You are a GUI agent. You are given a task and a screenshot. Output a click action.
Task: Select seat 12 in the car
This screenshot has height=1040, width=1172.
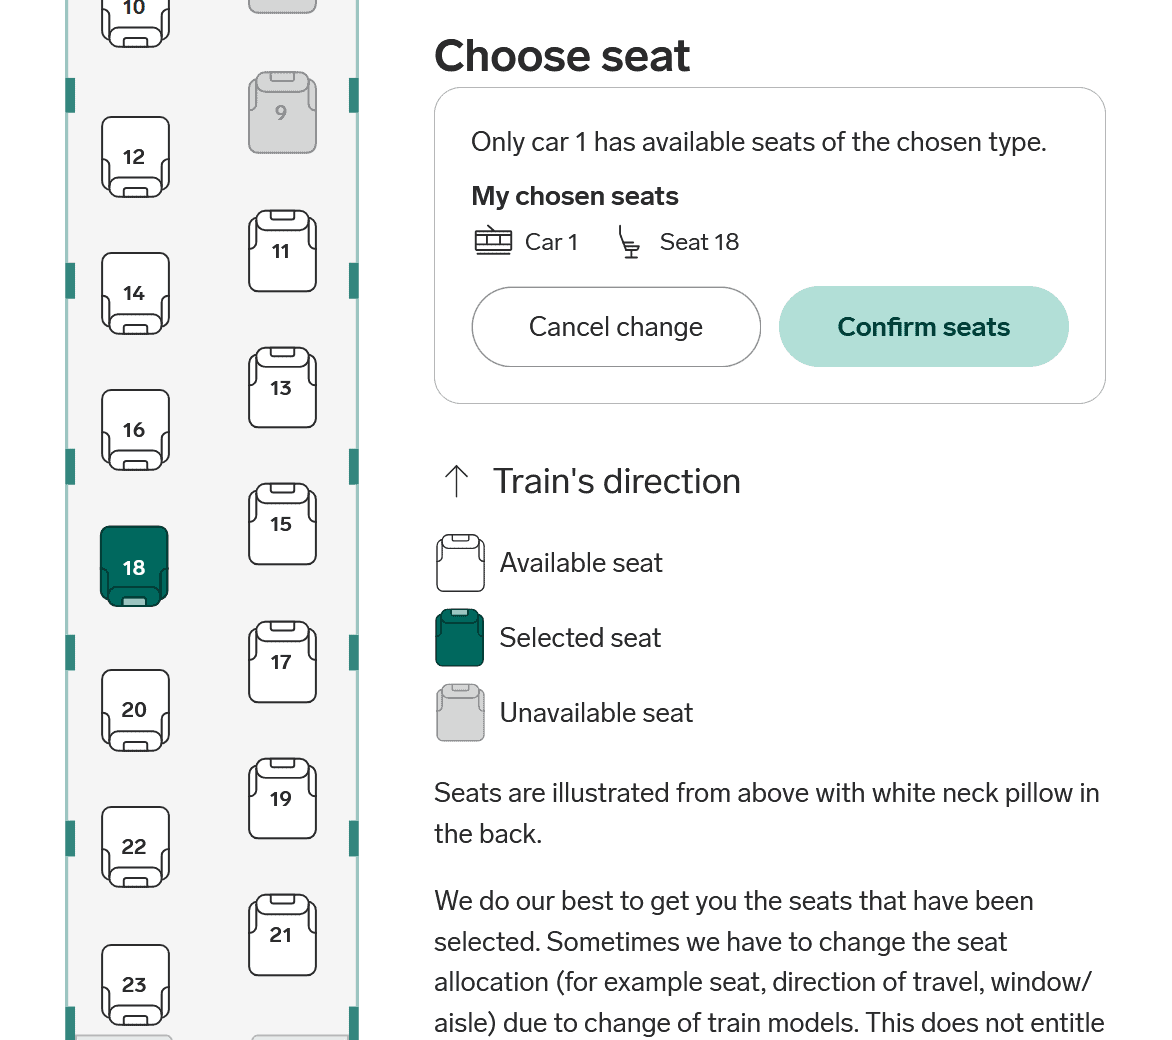(135, 157)
